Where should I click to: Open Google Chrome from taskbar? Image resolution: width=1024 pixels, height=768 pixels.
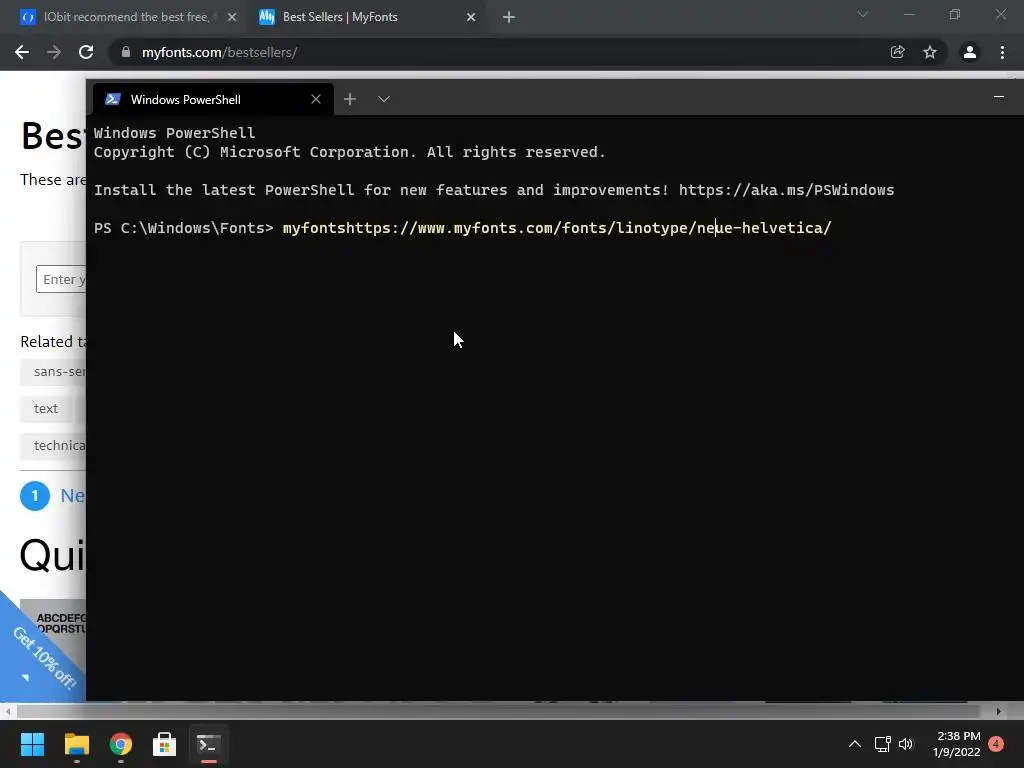click(x=120, y=744)
